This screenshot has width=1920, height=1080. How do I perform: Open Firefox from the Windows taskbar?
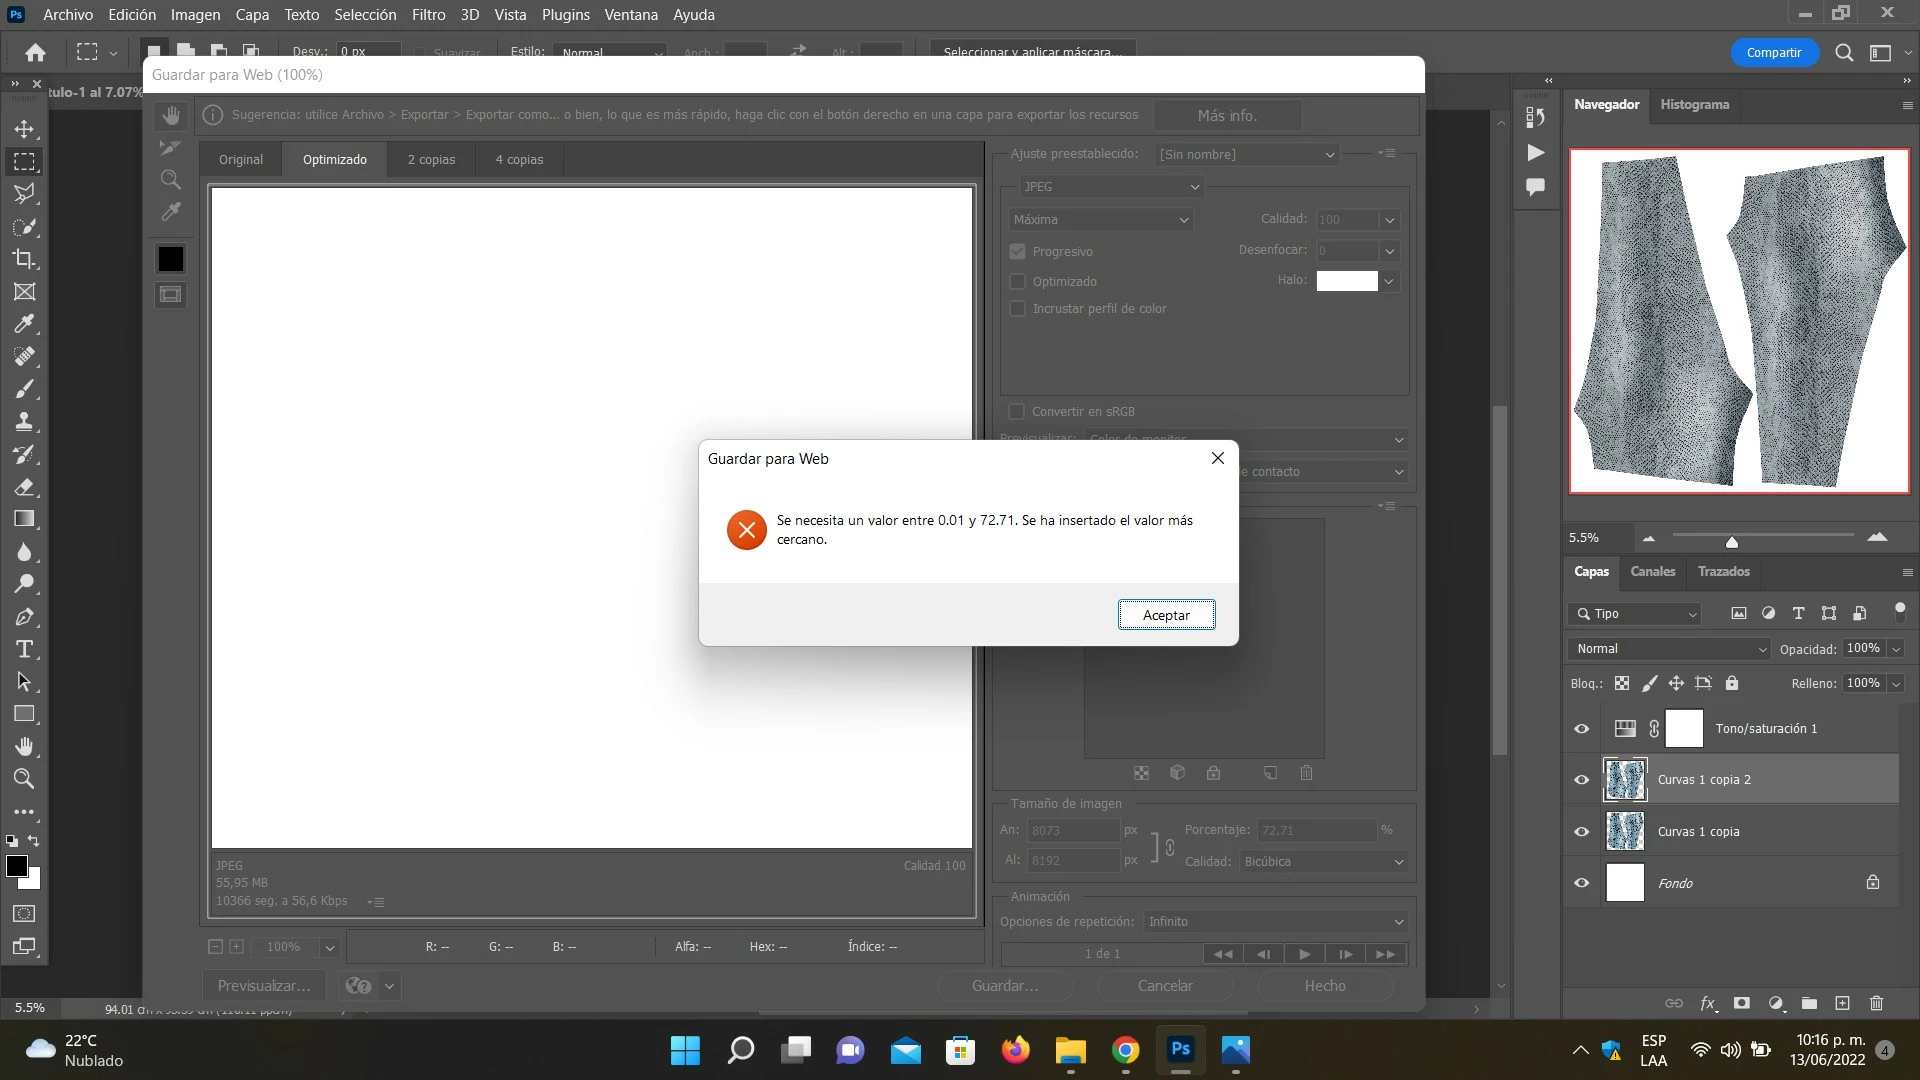pyautogui.click(x=1015, y=1050)
